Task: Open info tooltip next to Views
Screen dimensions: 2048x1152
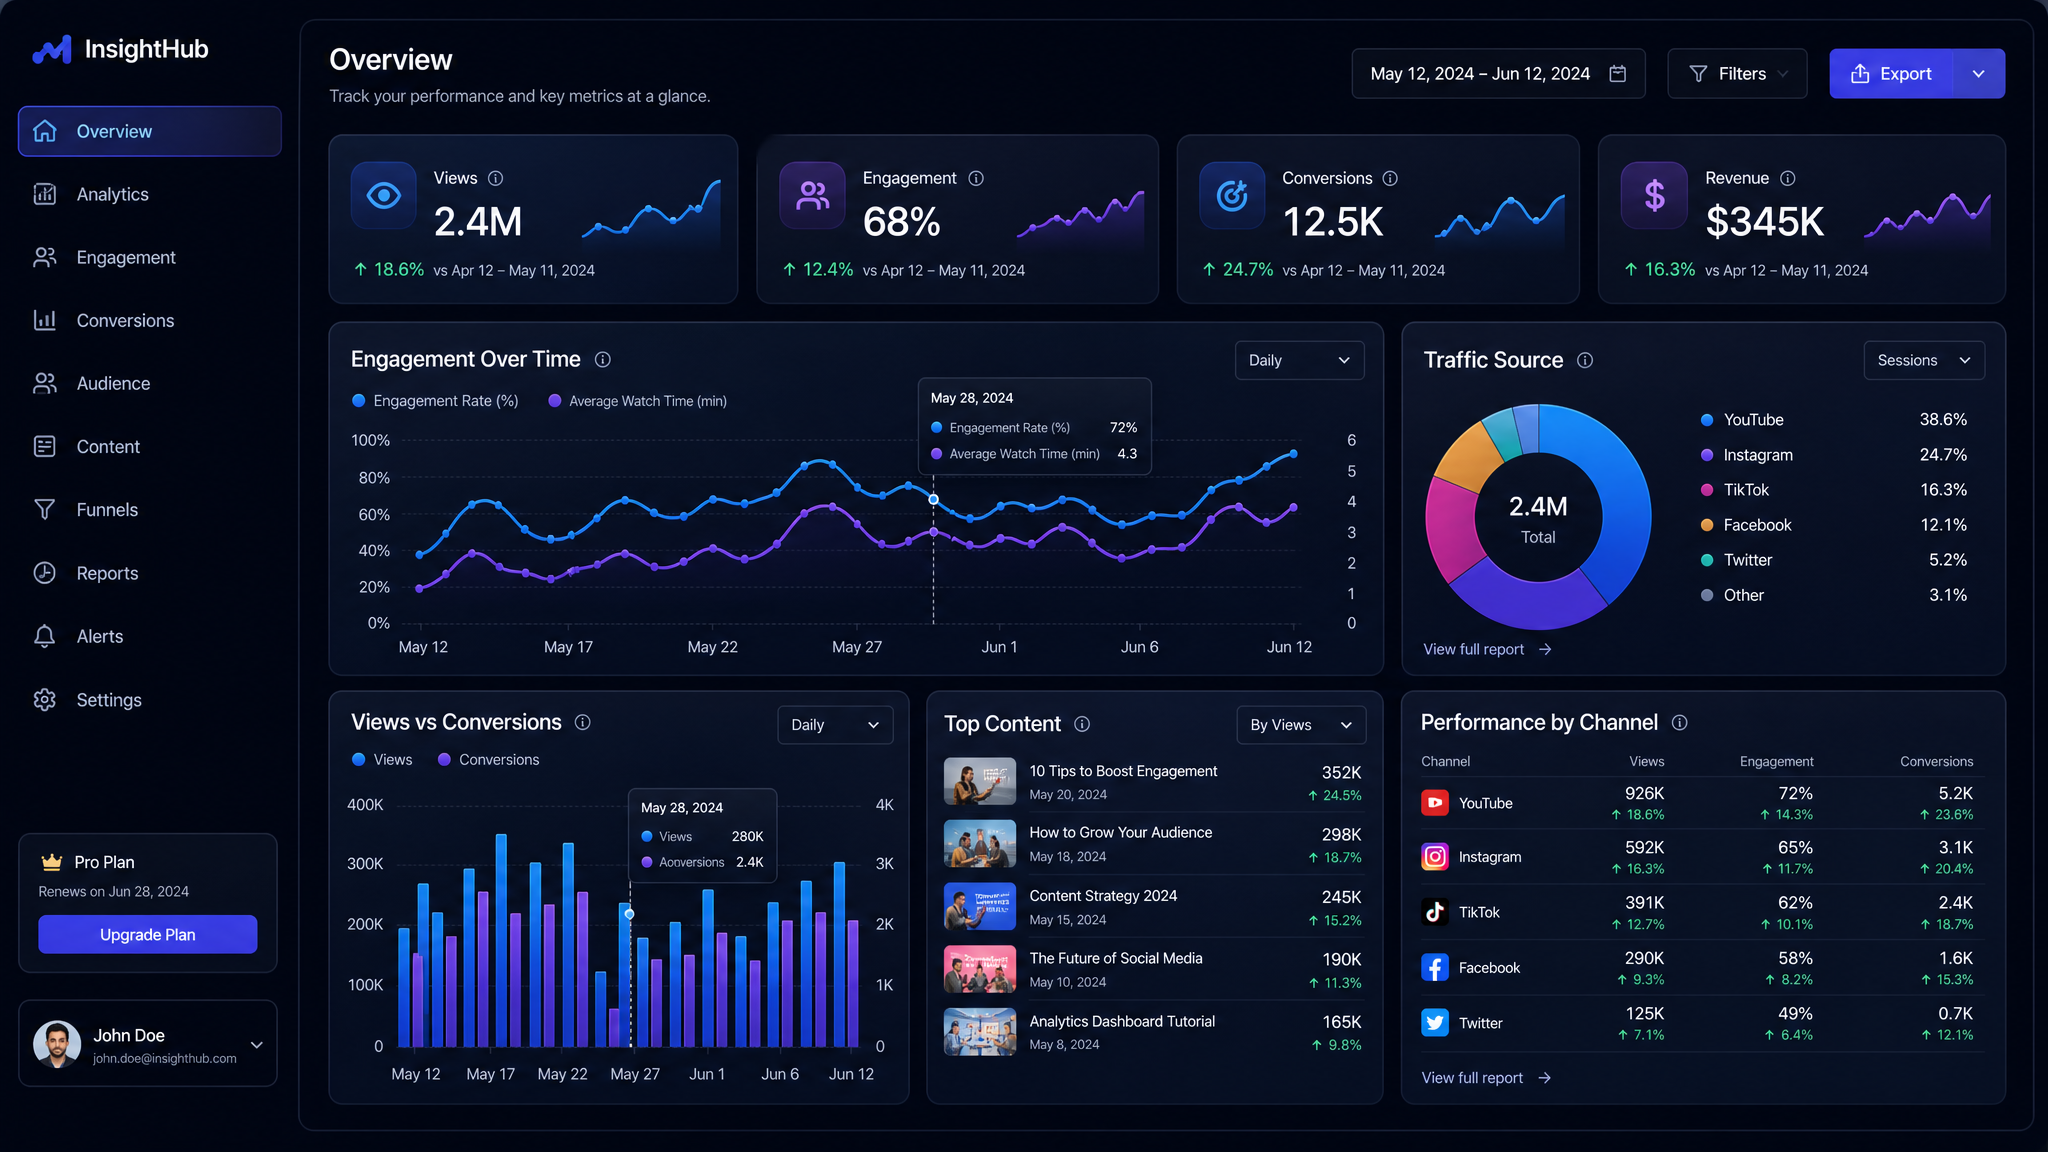Action: (x=495, y=178)
